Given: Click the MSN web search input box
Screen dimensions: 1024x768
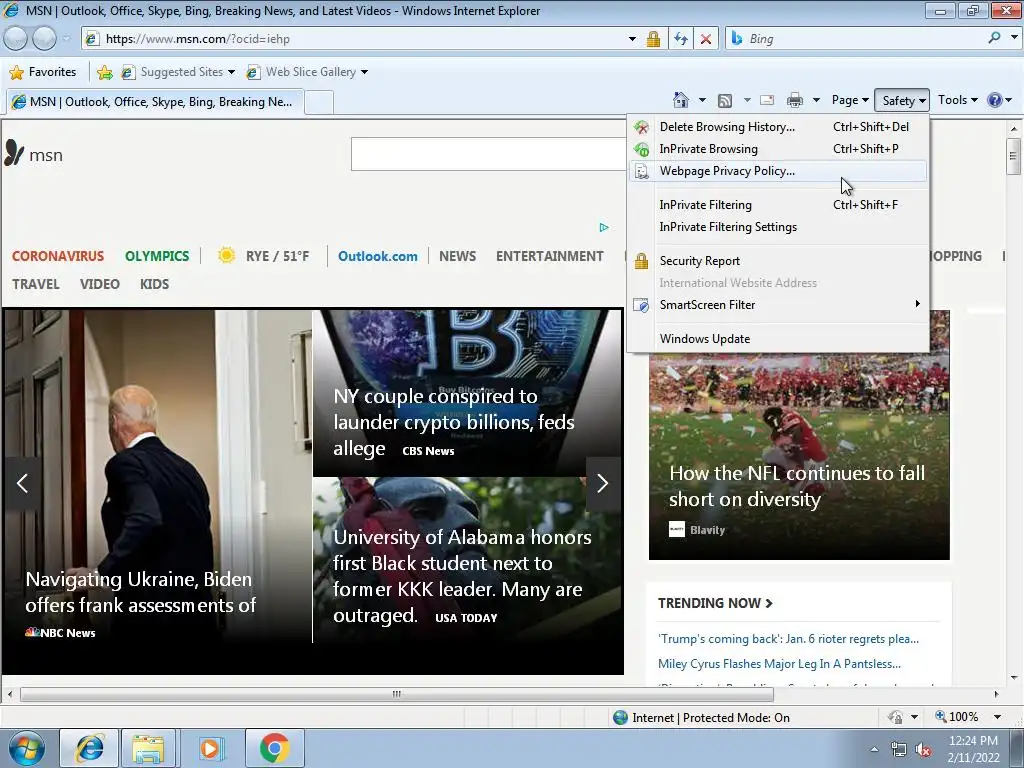Looking at the screenshot, I should 488,154.
